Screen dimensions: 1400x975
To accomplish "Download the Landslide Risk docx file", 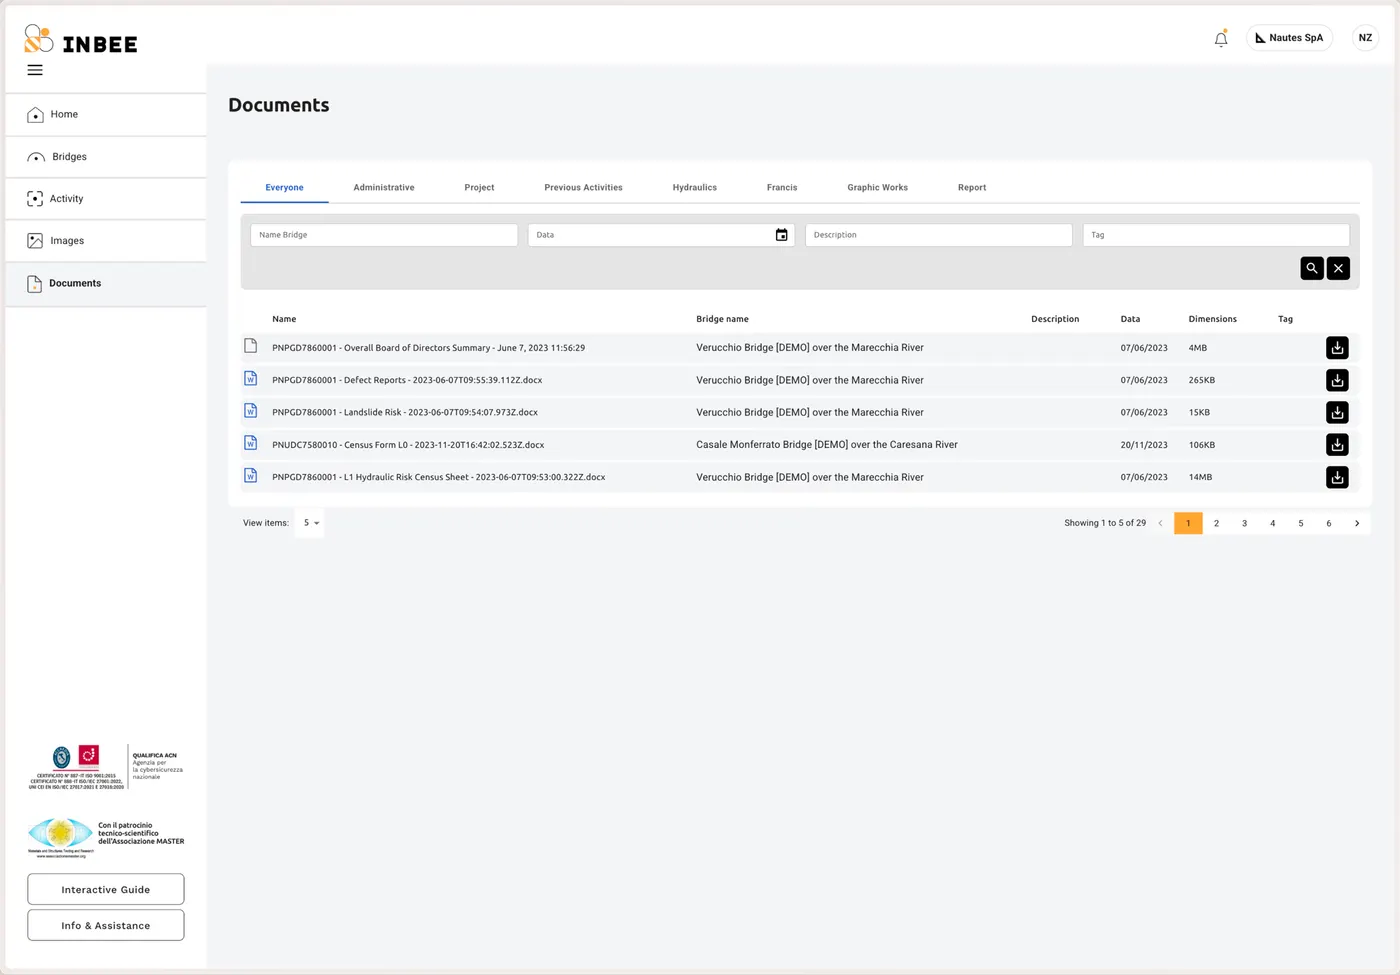I will [1337, 412].
